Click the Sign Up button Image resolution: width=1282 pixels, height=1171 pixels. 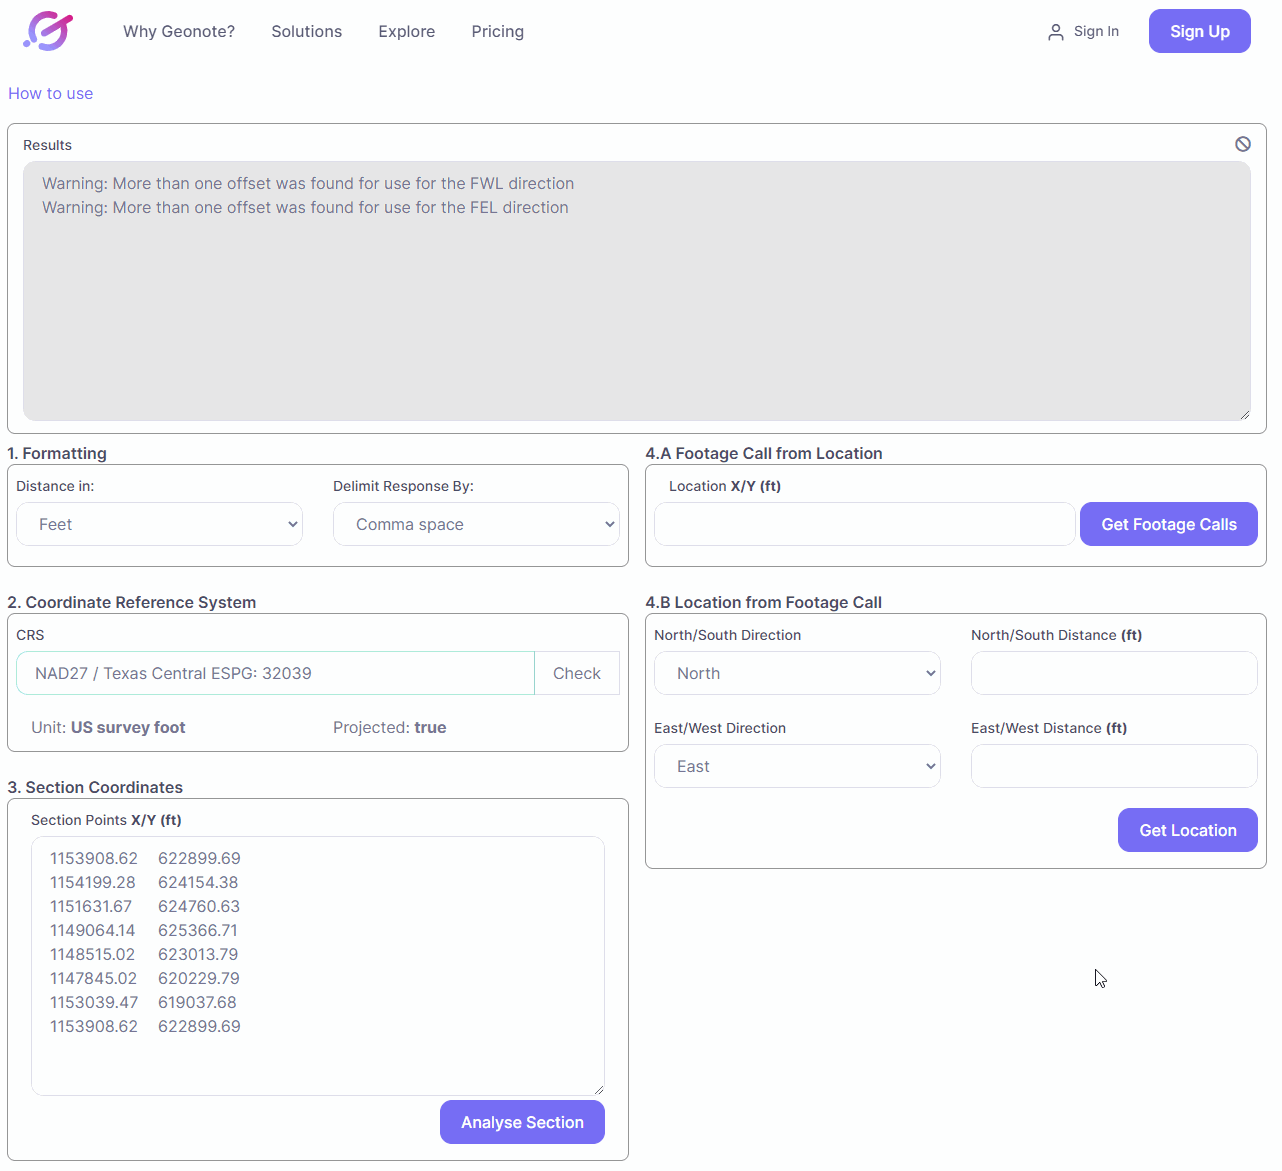(x=1199, y=31)
